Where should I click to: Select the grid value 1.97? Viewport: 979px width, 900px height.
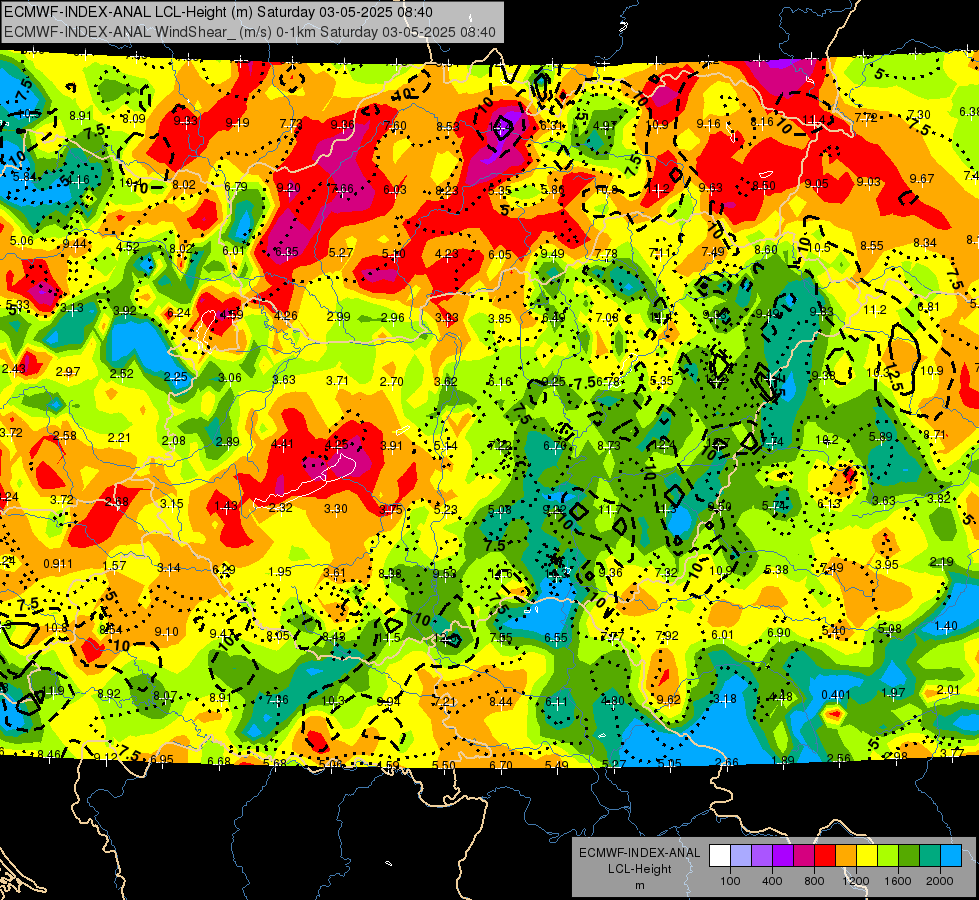pos(893,692)
